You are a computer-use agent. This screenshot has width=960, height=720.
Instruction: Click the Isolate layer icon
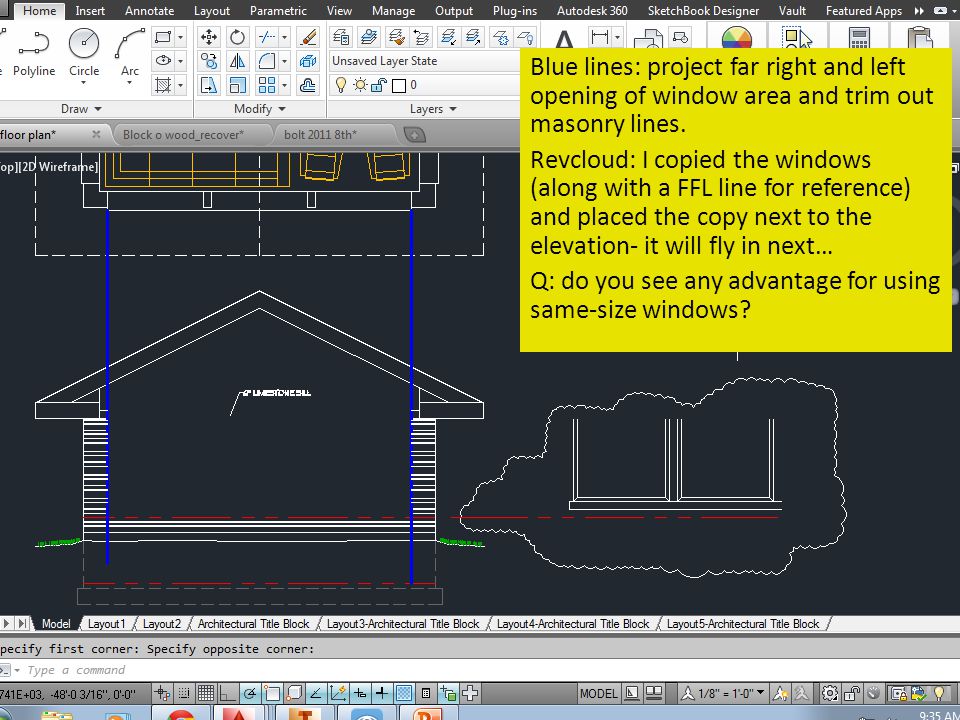click(x=448, y=37)
